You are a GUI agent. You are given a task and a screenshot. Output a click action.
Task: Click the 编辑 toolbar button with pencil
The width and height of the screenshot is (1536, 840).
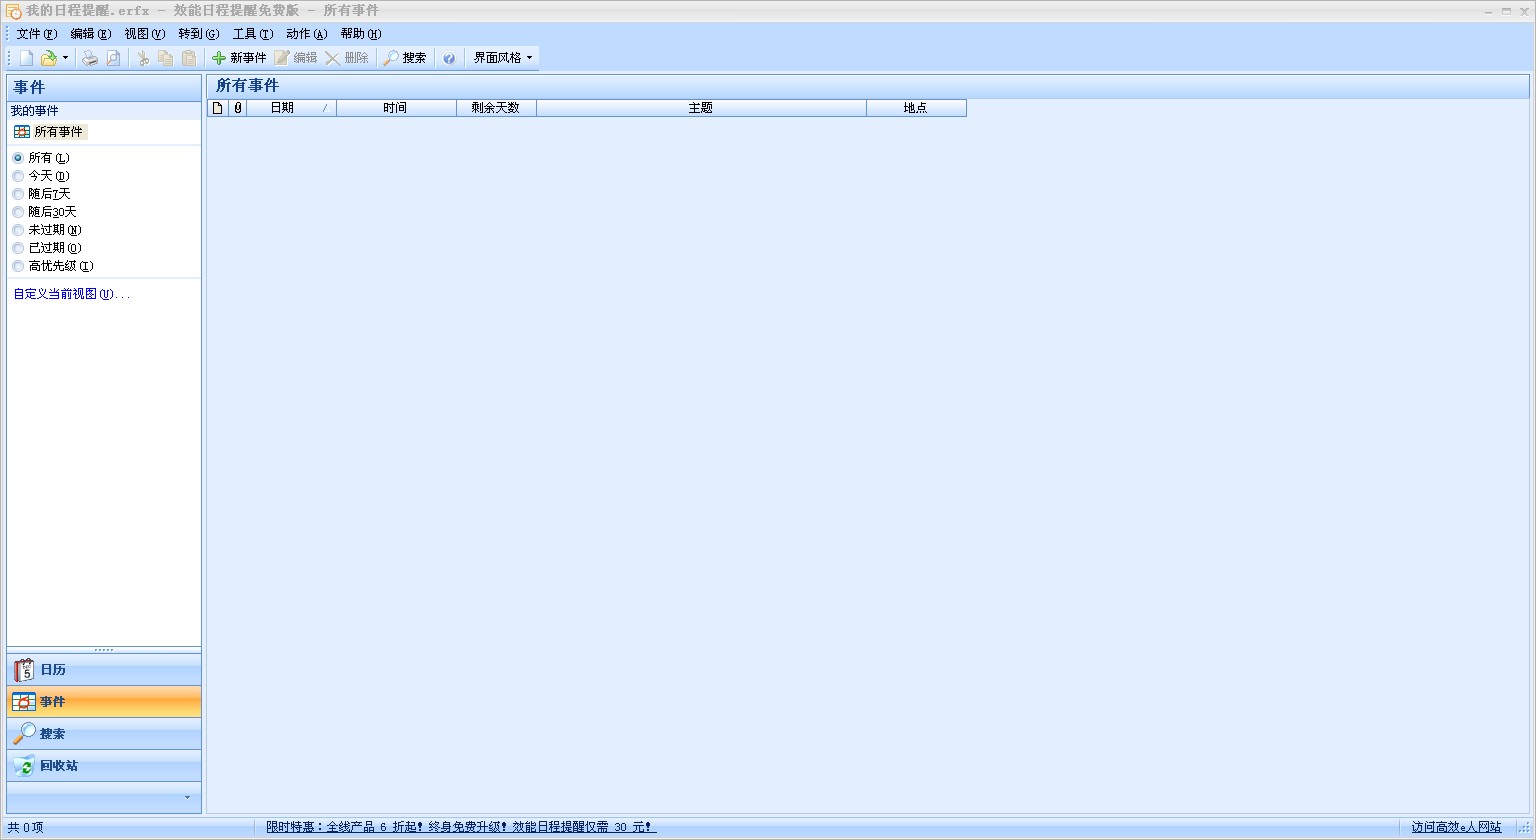click(x=296, y=58)
